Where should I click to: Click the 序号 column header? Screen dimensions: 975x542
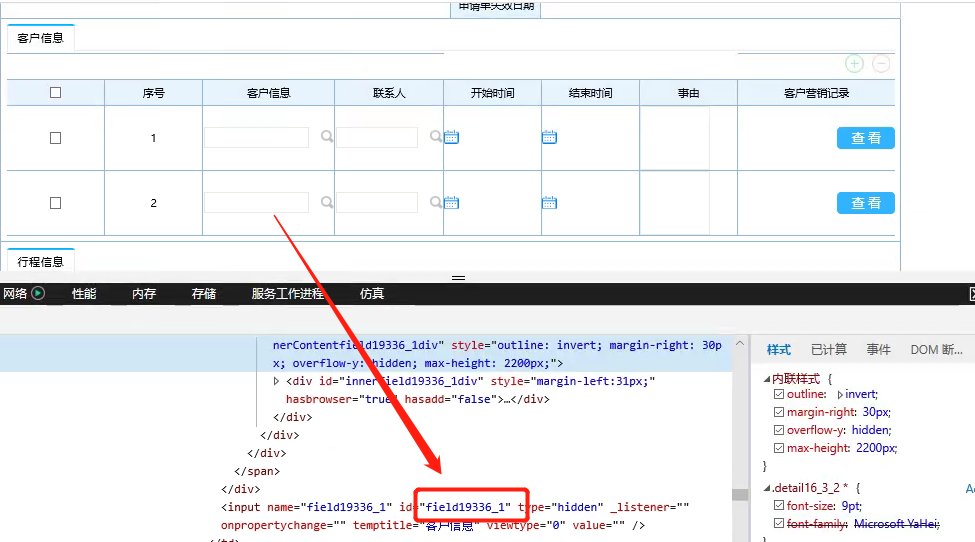154,93
